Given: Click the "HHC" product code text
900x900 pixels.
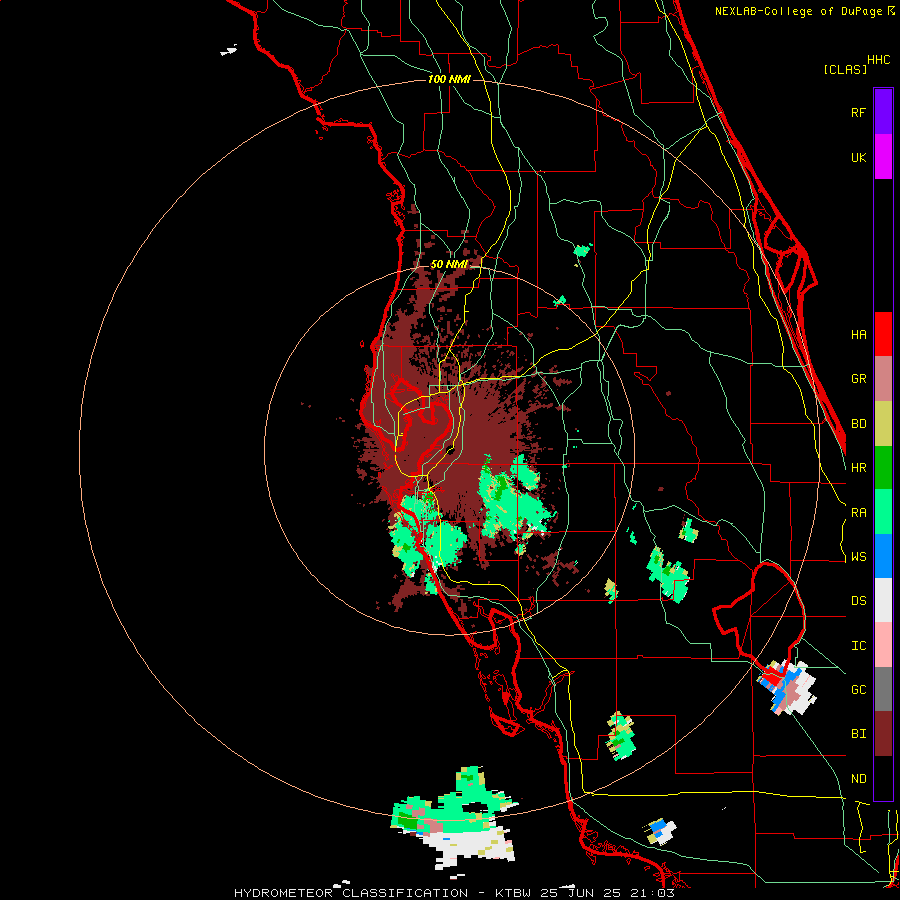Looking at the screenshot, I should (879, 60).
